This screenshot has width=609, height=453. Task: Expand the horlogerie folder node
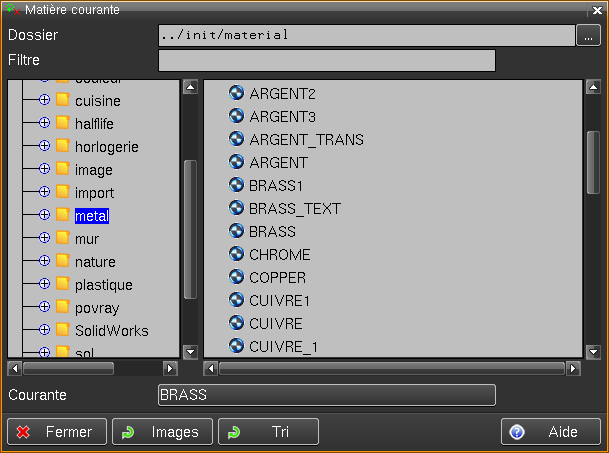click(44, 146)
